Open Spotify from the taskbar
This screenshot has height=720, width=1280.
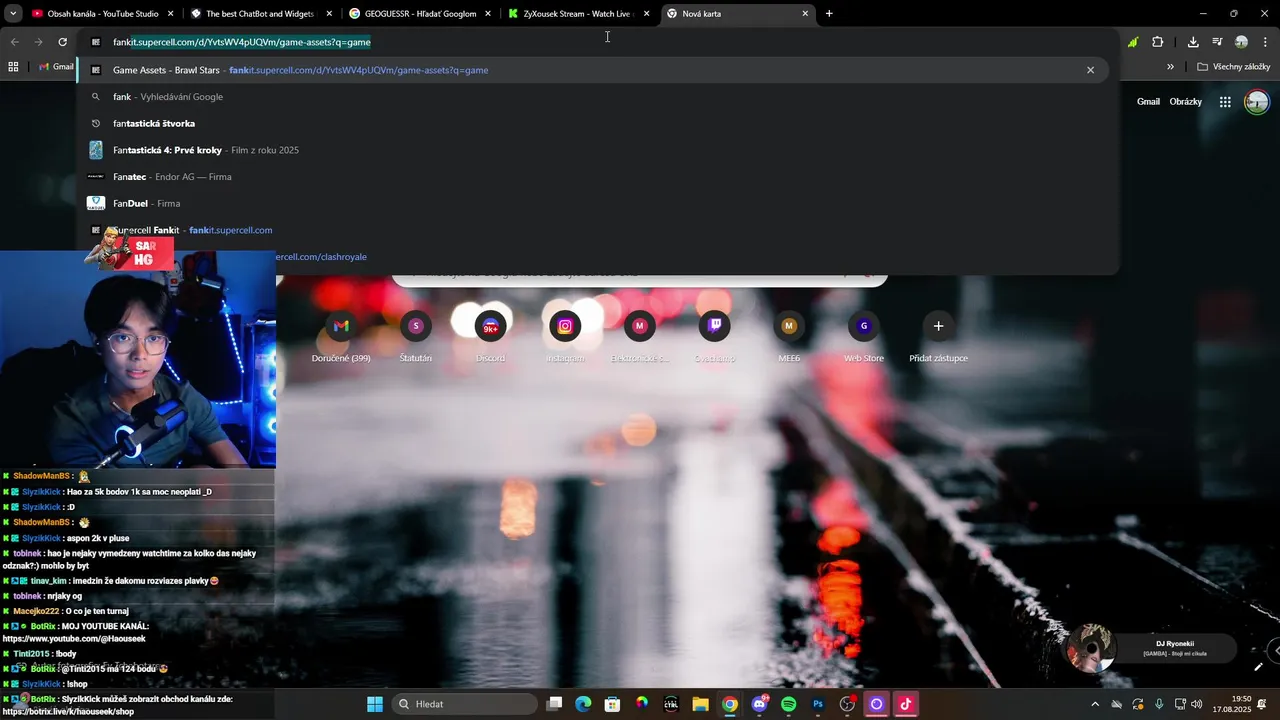click(788, 704)
